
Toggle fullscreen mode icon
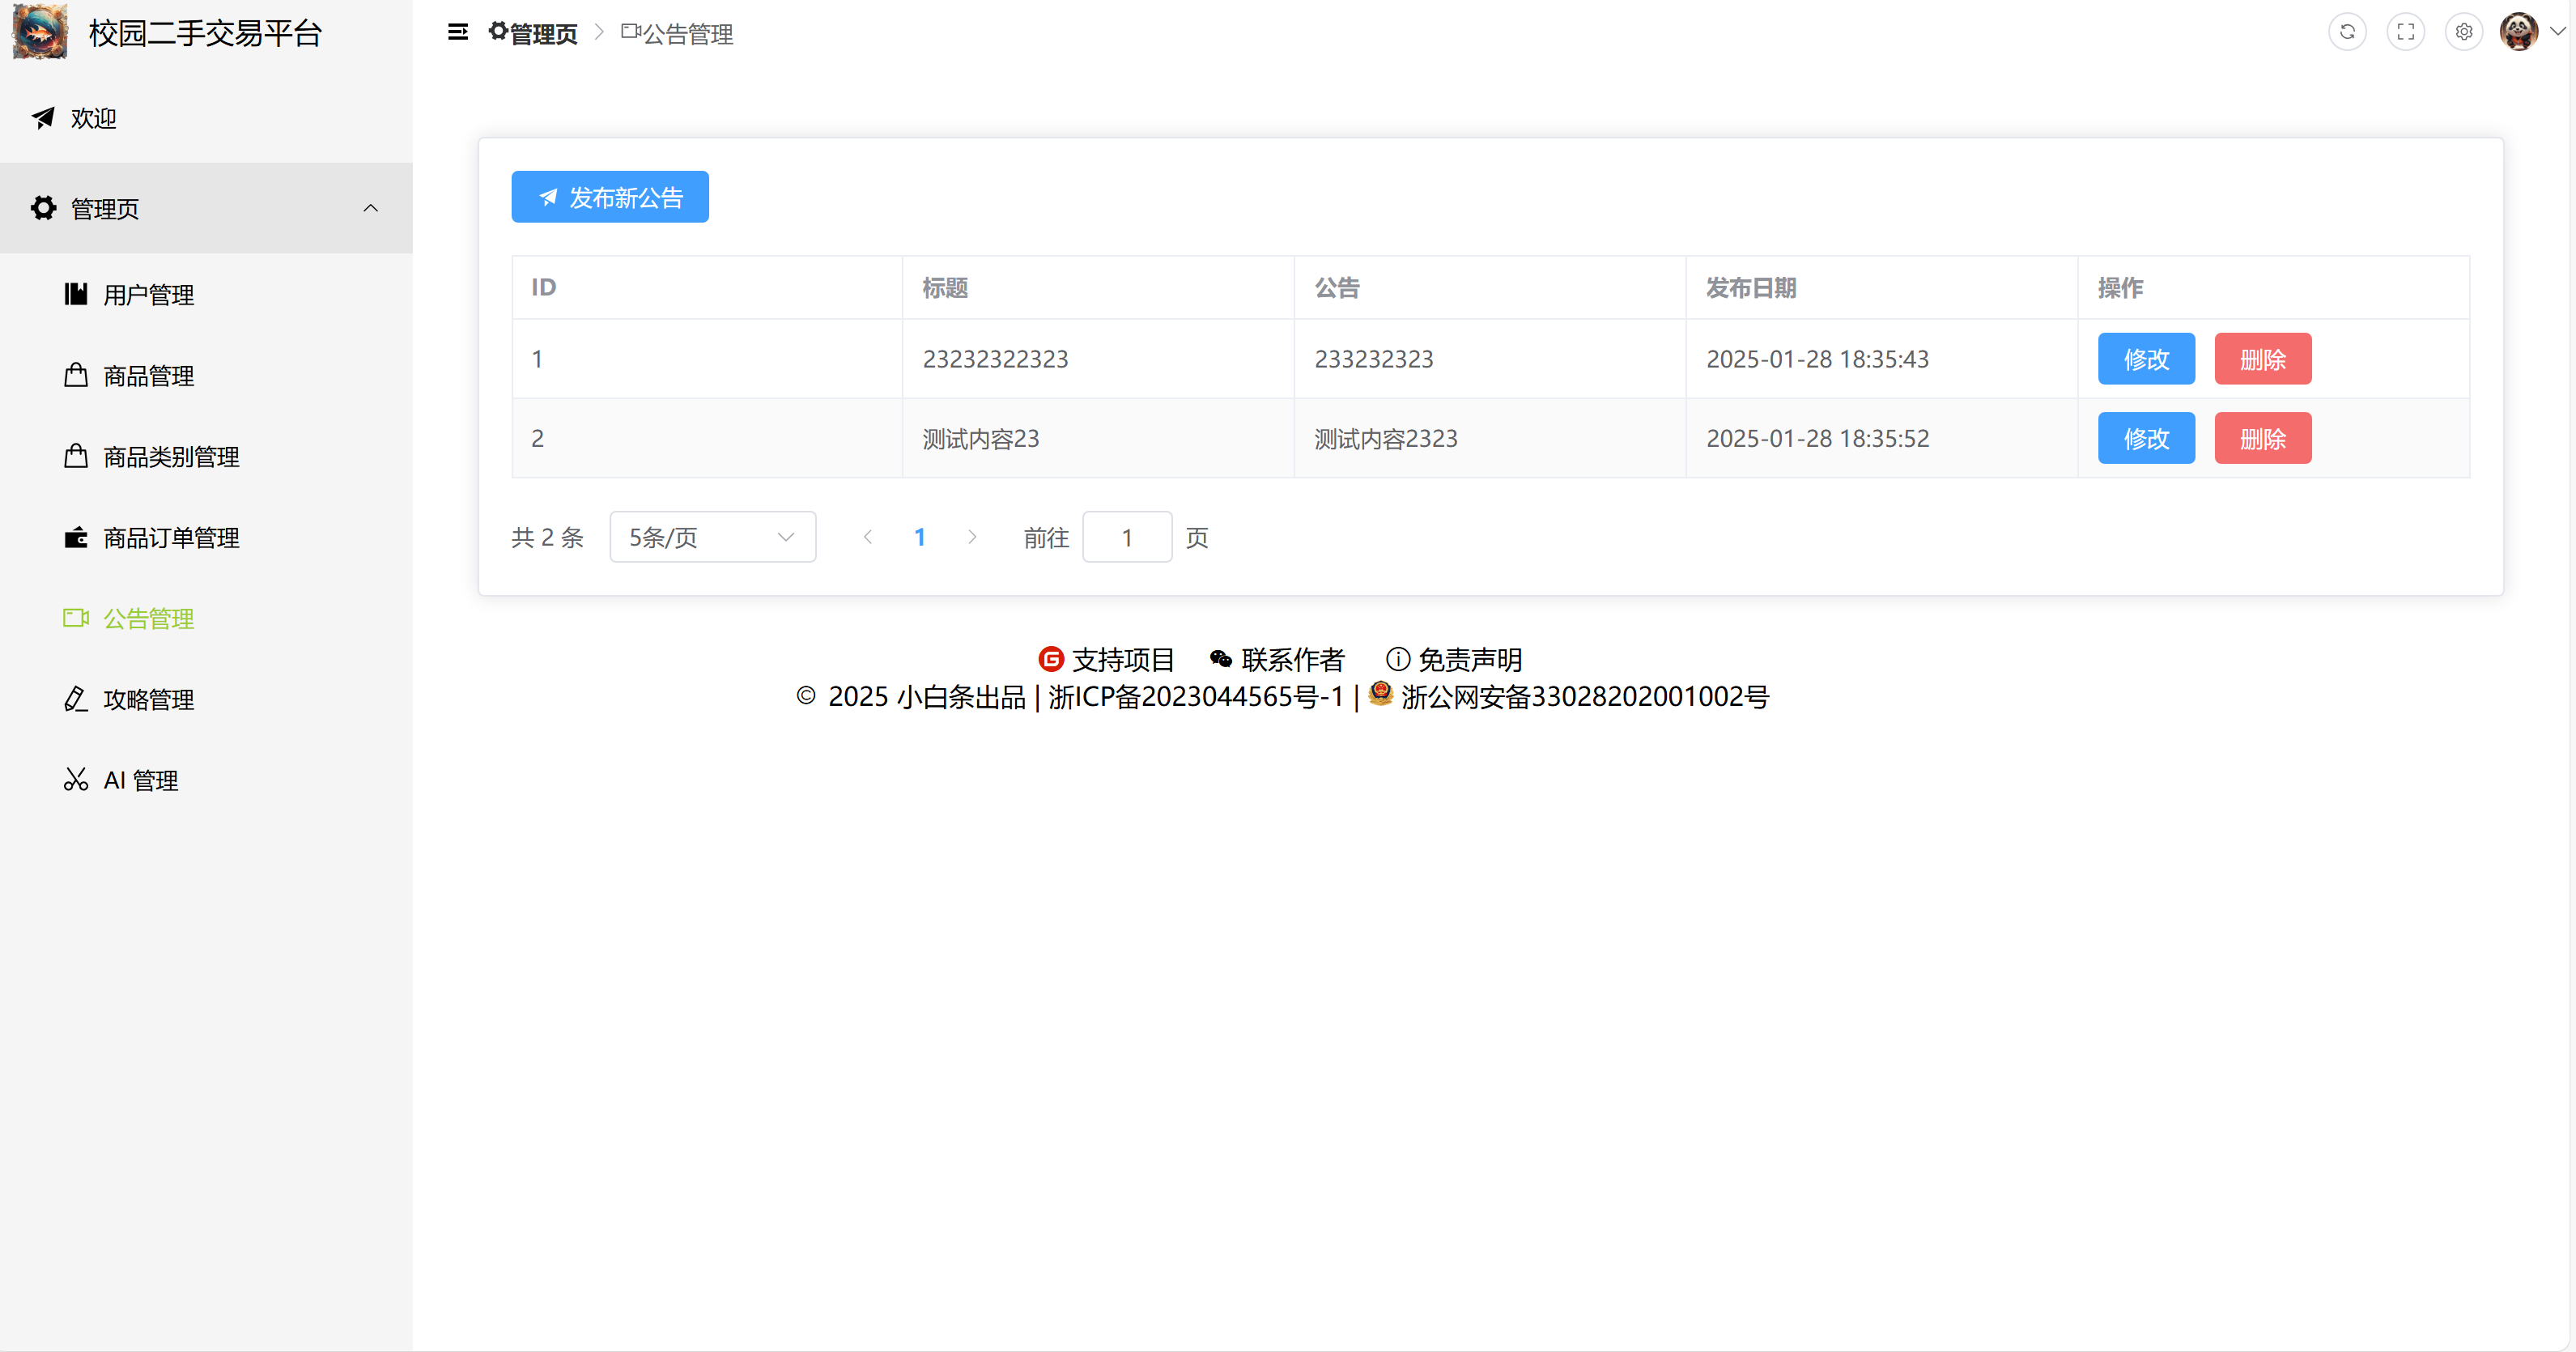tap(2405, 32)
